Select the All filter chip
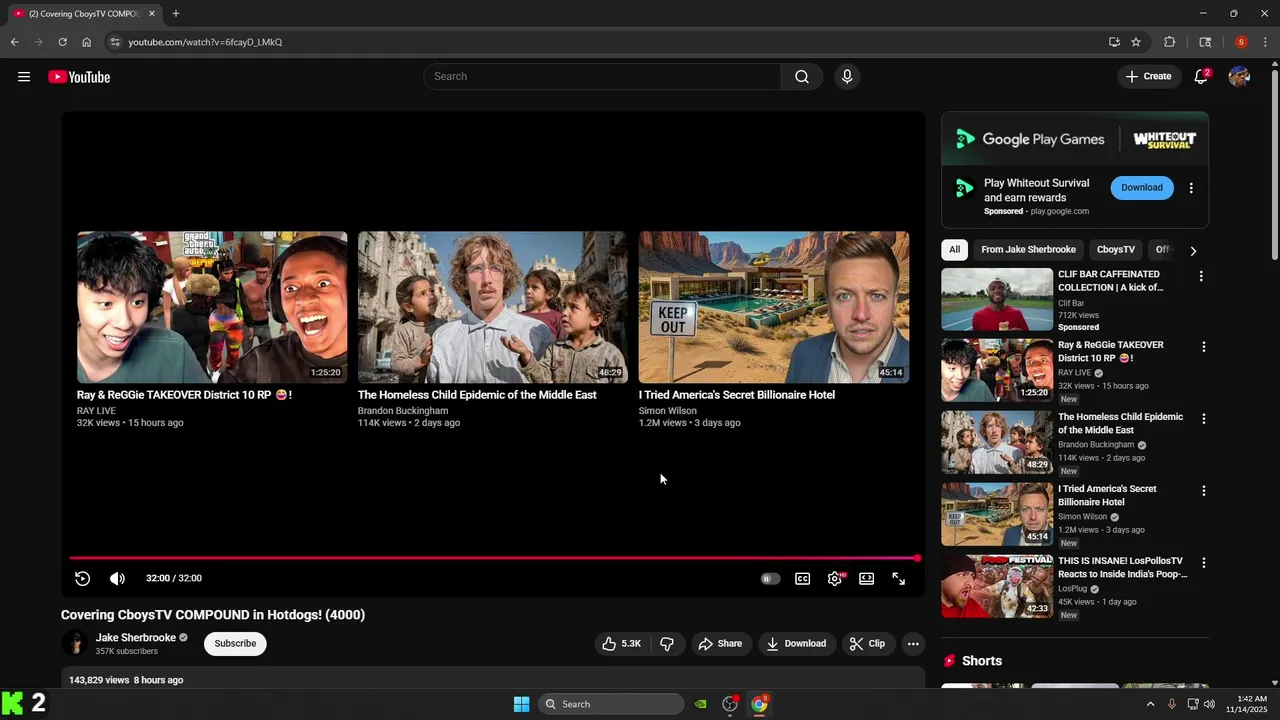 point(955,250)
